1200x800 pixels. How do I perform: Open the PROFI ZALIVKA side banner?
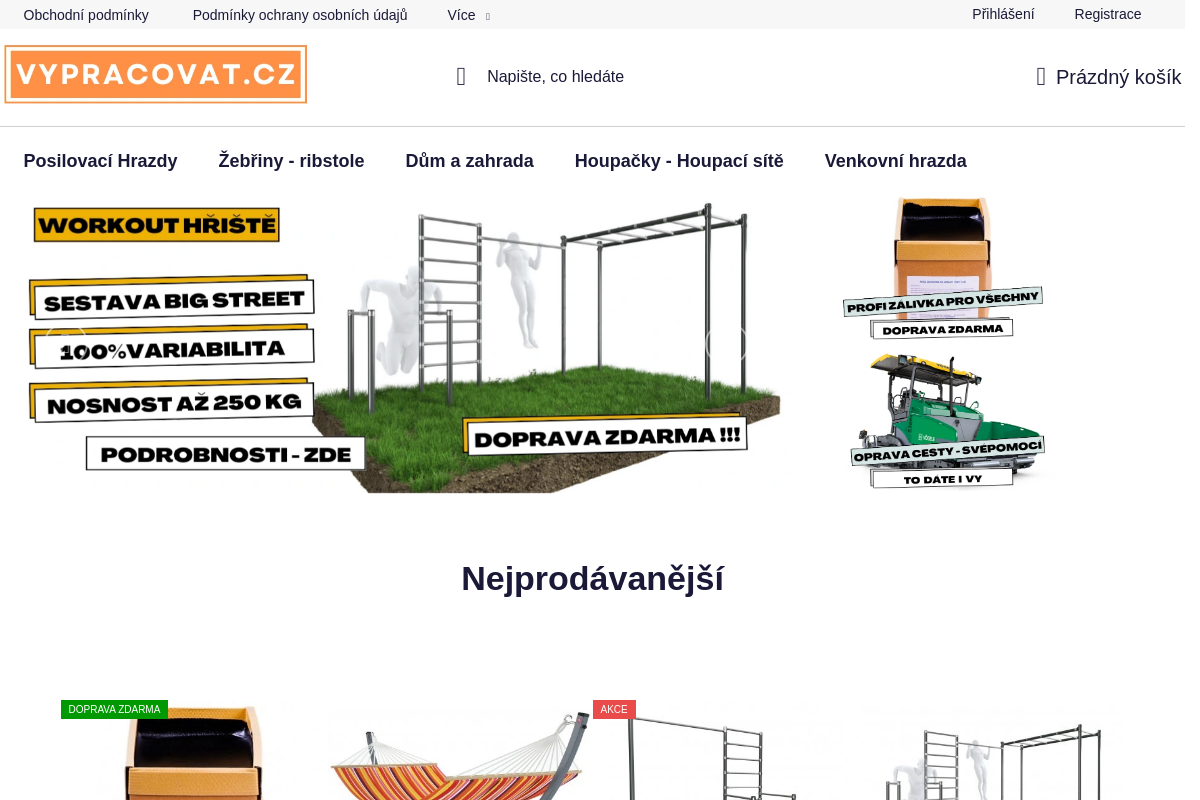pyautogui.click(x=942, y=270)
